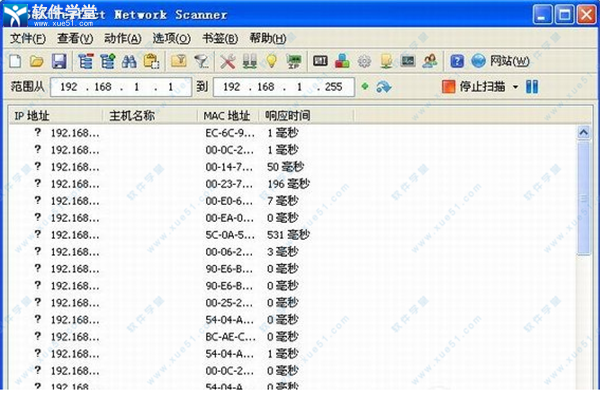Click the vertical scrollbar of results list
The height and width of the screenshot is (415, 600).
point(584,250)
